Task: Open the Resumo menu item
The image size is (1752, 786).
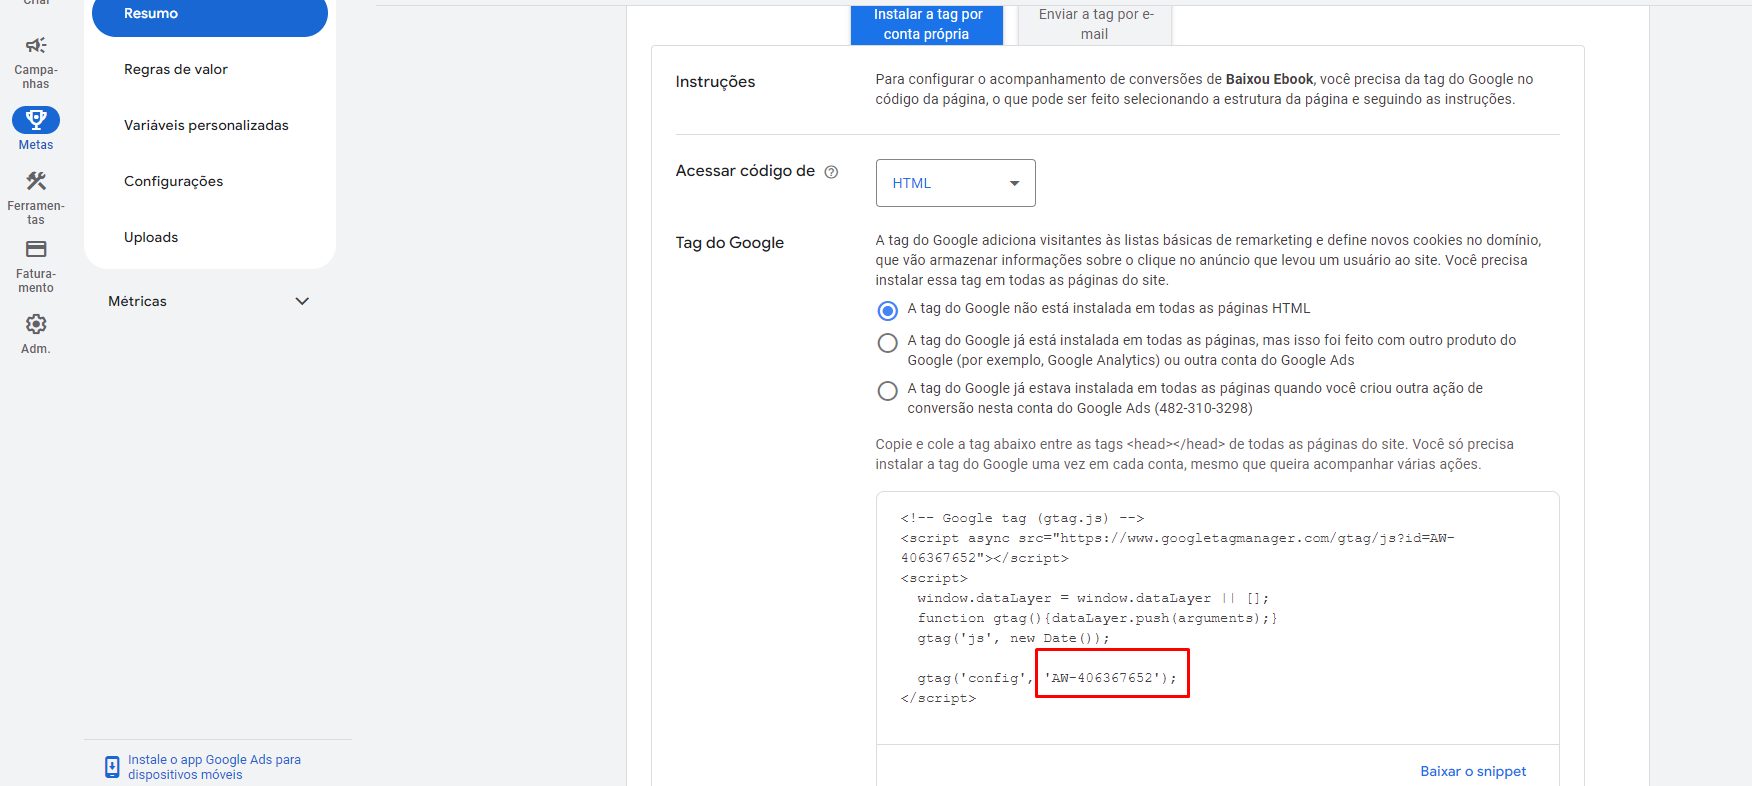Action: [x=210, y=14]
